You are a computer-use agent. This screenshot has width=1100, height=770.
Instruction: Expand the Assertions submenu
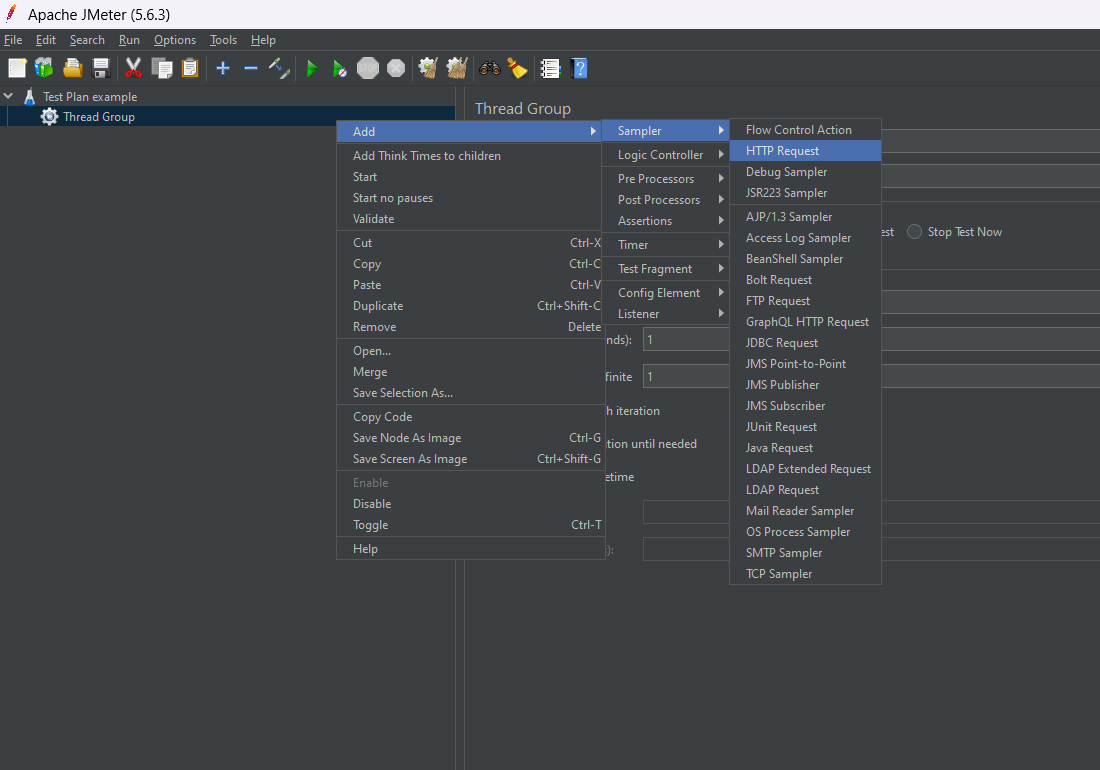click(x=664, y=220)
